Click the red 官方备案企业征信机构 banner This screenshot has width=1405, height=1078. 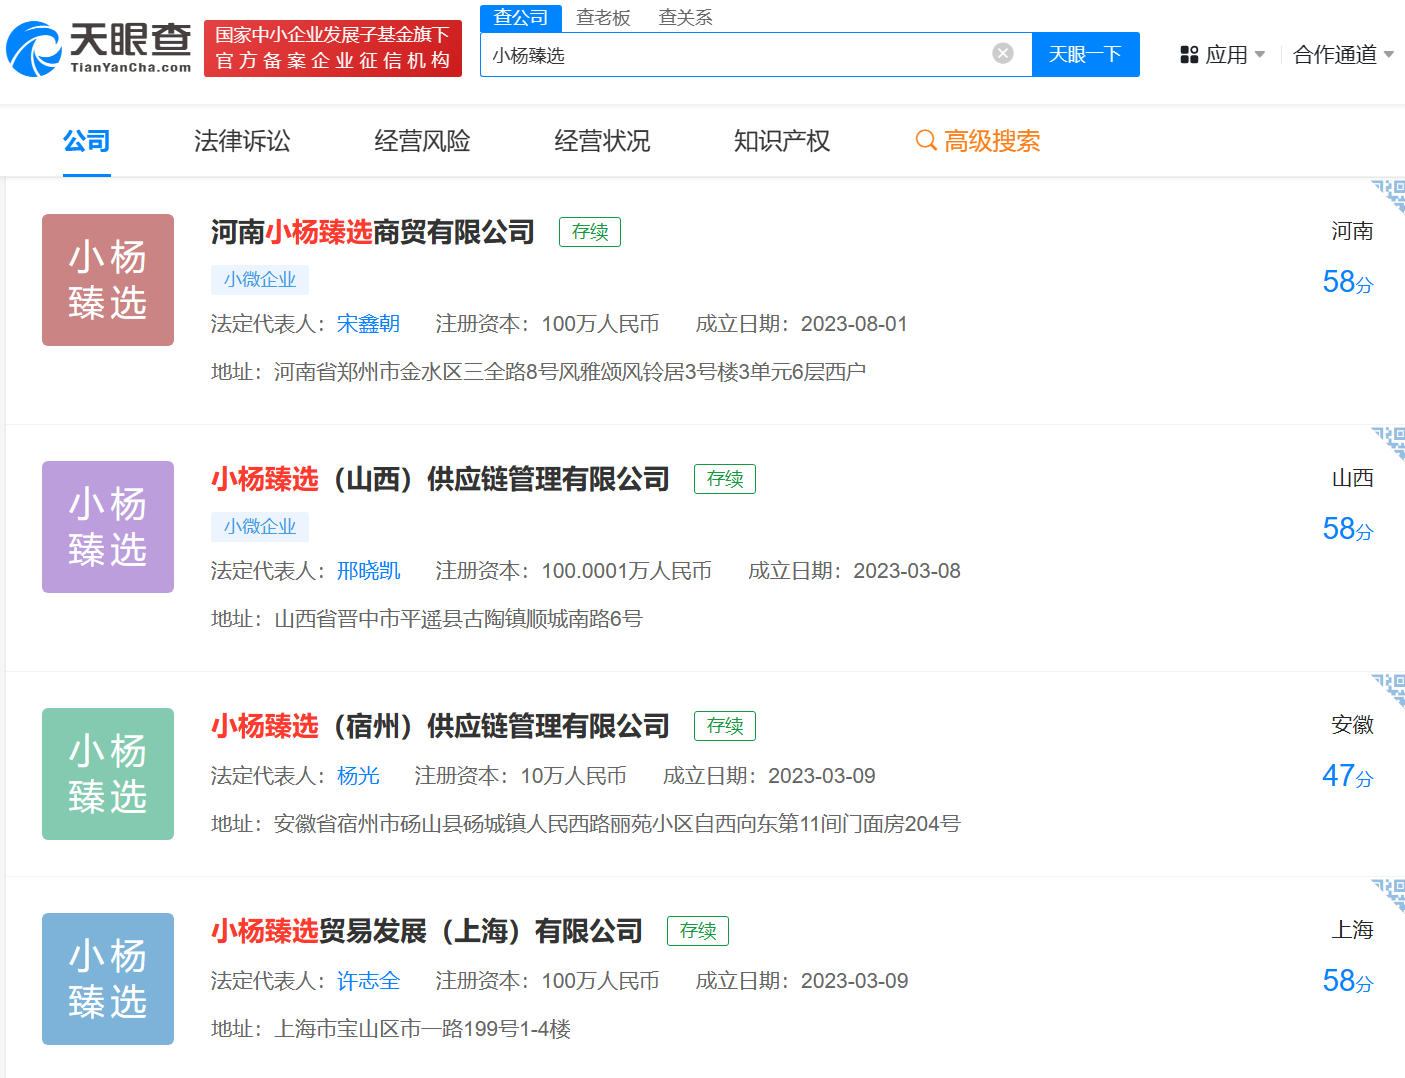click(333, 48)
